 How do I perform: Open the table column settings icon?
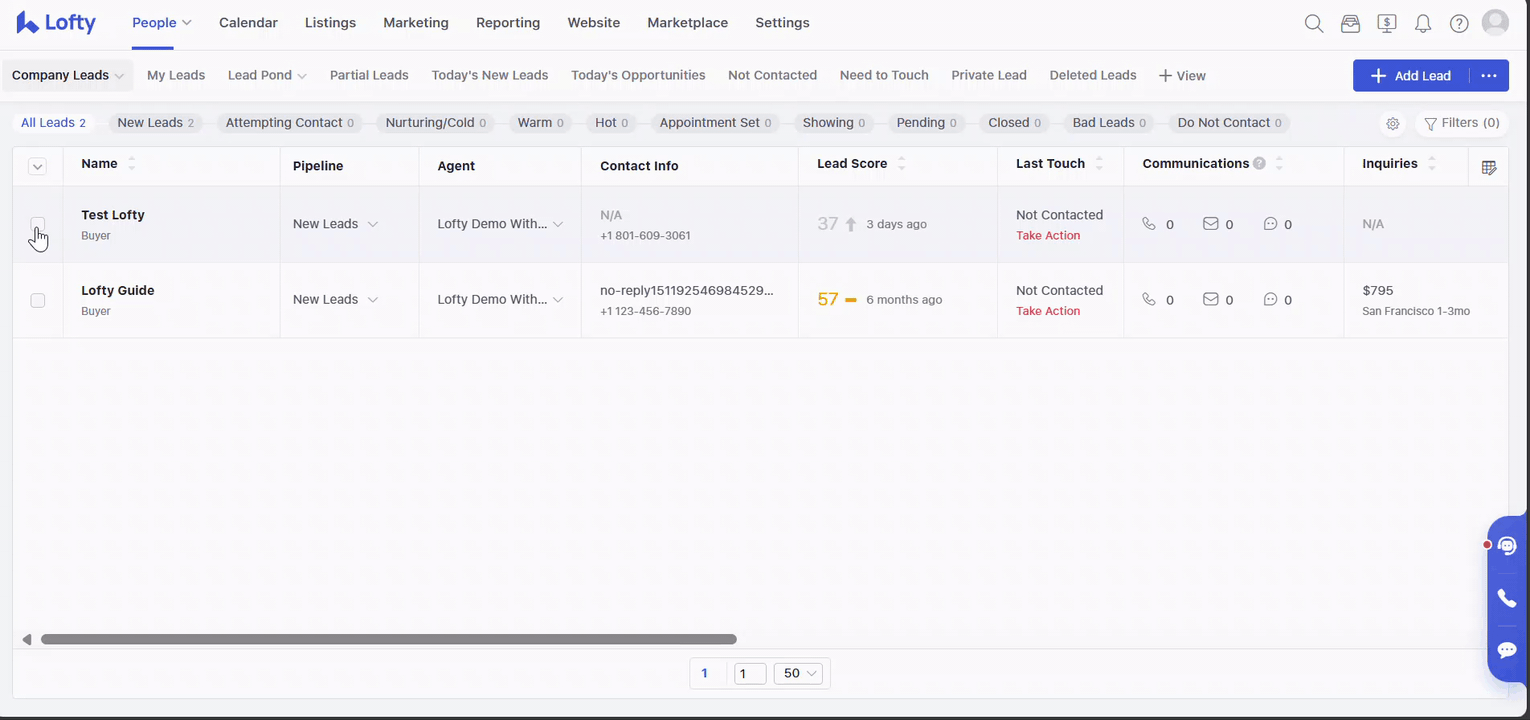point(1488,167)
